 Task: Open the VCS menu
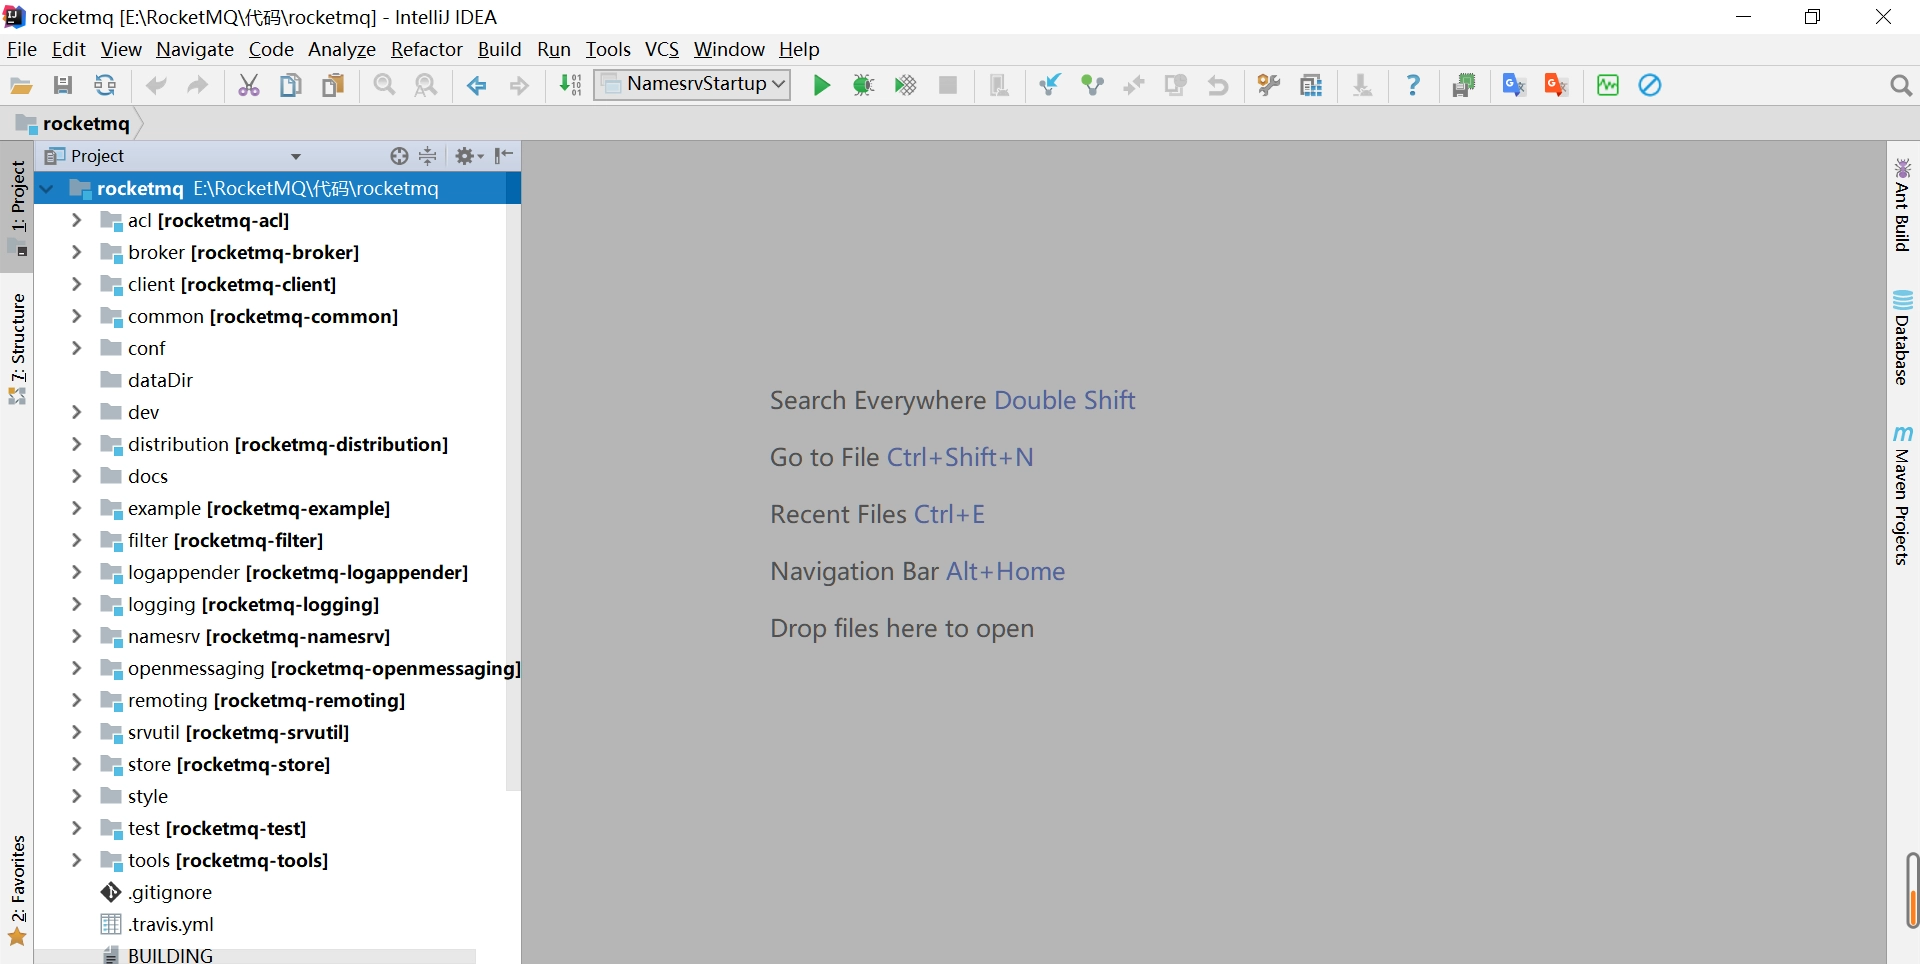[x=662, y=49]
